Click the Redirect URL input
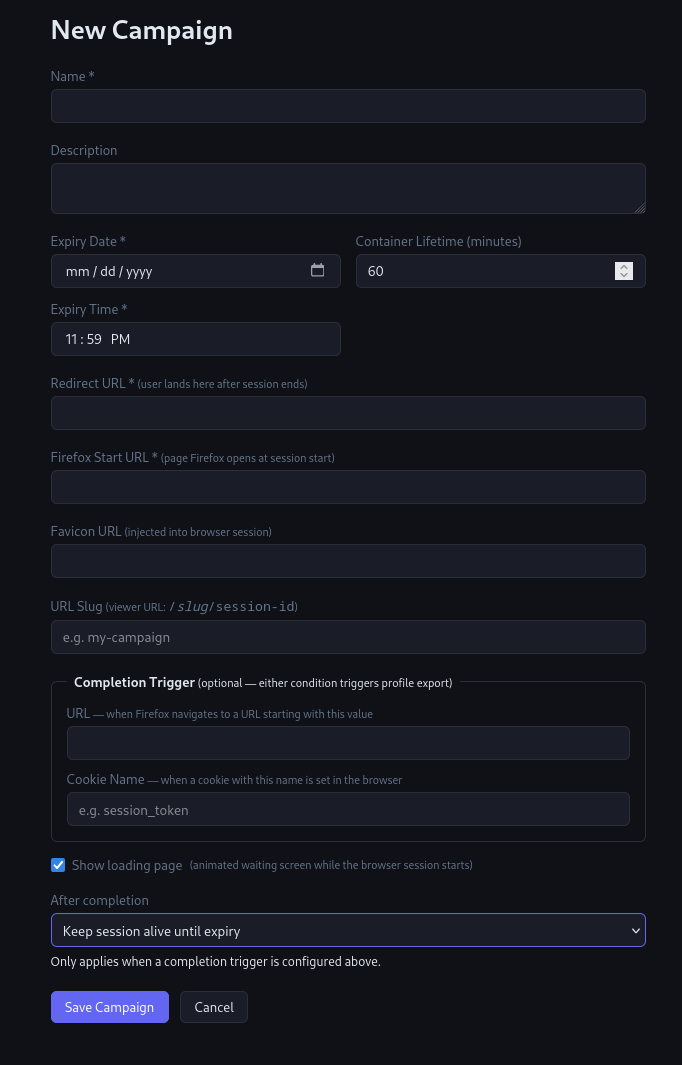 coord(348,413)
